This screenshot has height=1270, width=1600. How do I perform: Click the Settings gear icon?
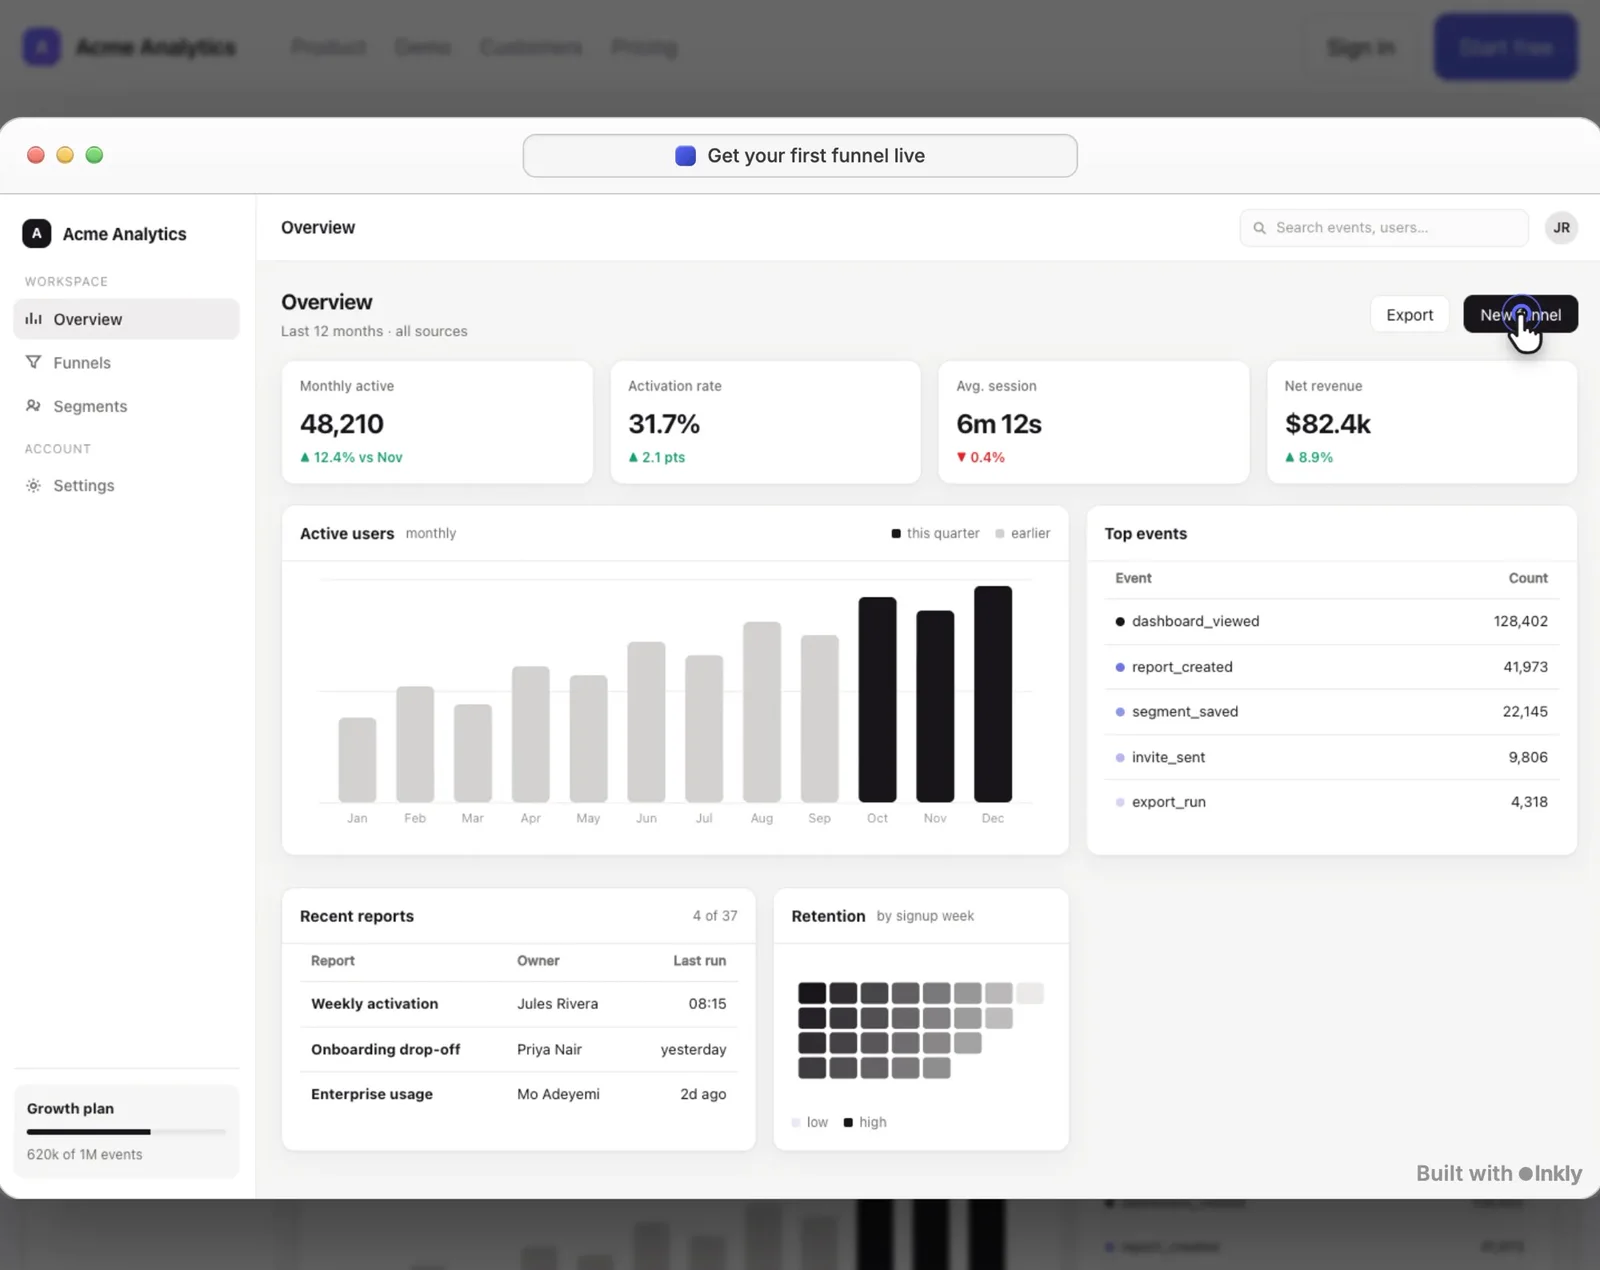(x=34, y=485)
